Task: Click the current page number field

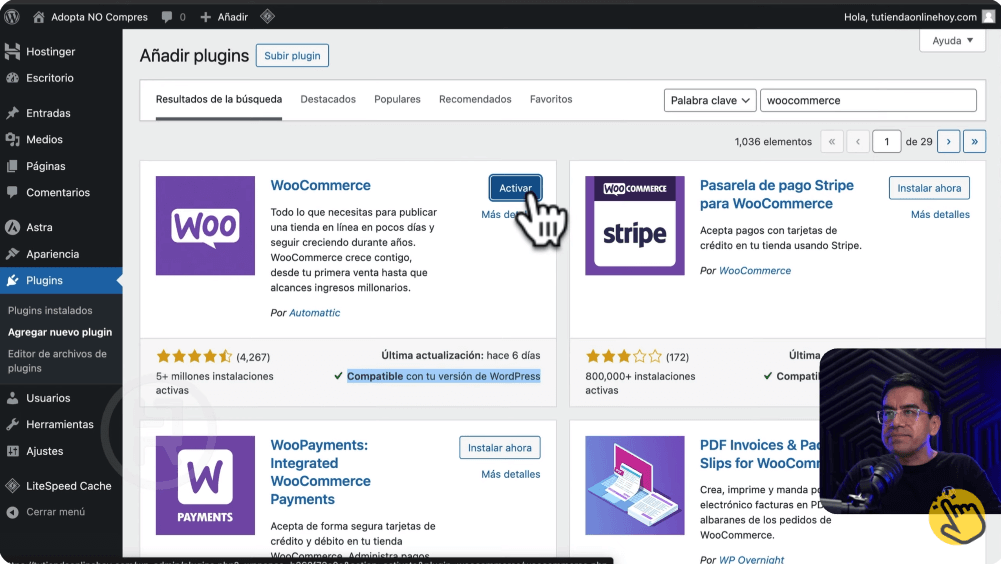Action: click(886, 142)
